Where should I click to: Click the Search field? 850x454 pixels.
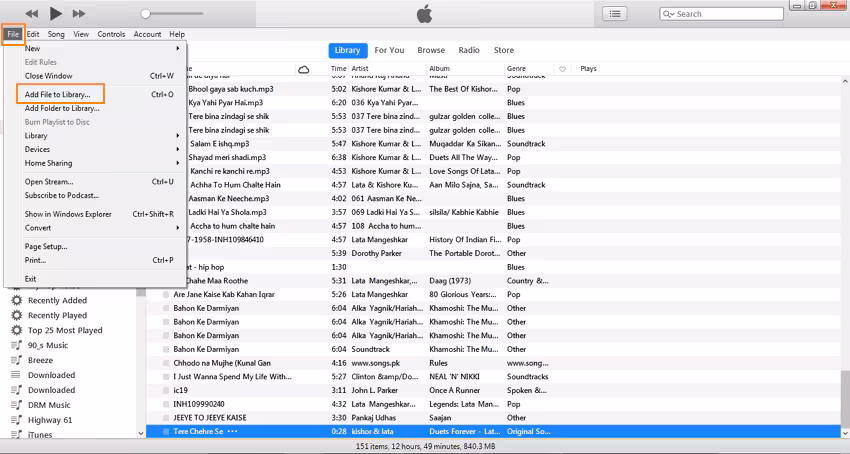(x=722, y=14)
